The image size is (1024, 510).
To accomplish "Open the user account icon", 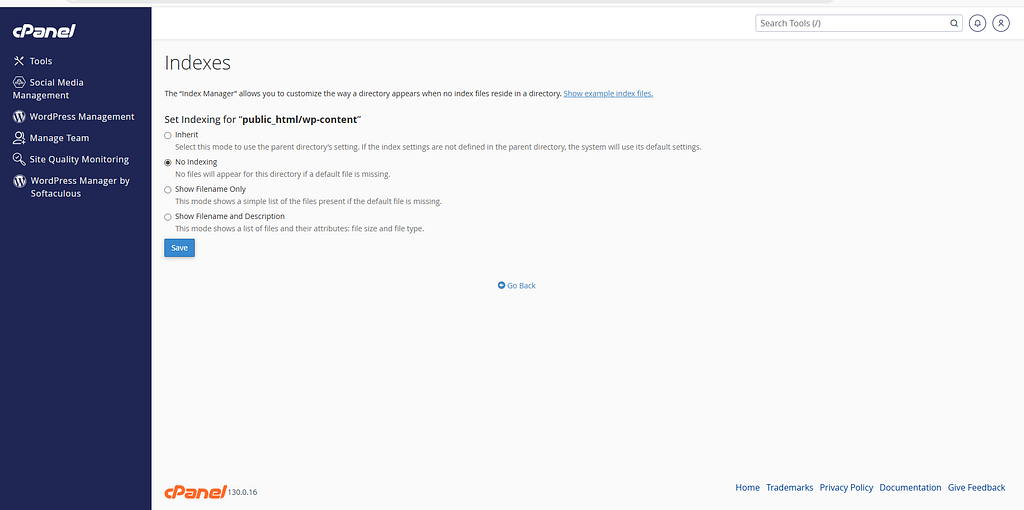I will 1000,24.
